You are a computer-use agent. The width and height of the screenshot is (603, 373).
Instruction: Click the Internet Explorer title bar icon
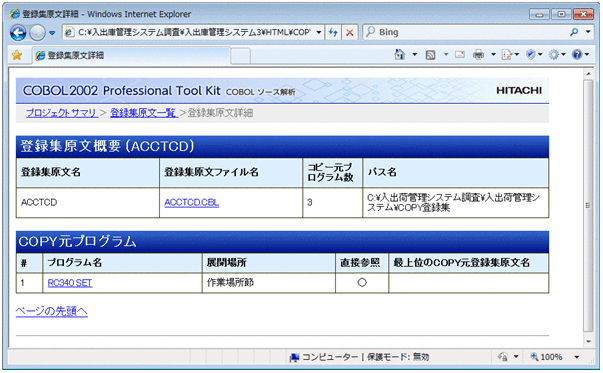15,14
